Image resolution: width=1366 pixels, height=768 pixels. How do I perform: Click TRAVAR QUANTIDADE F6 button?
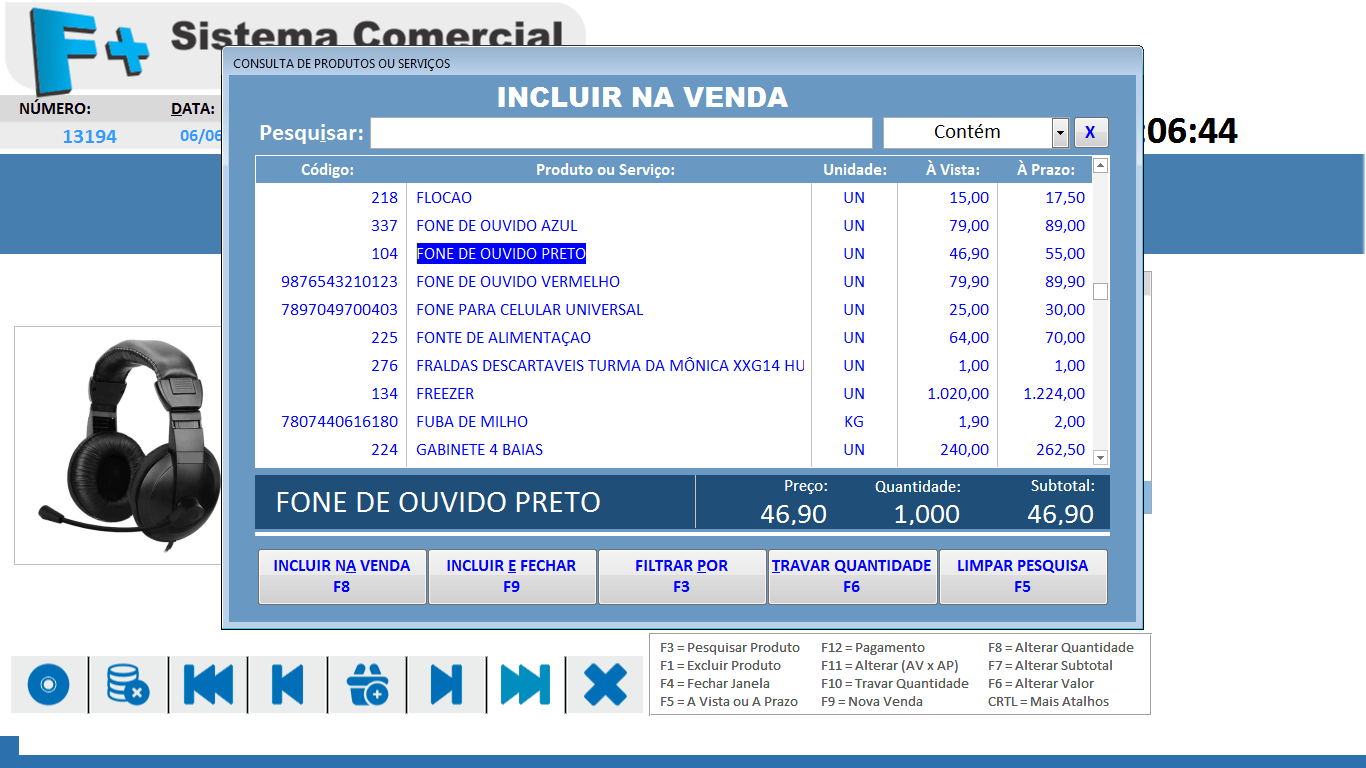click(852, 577)
